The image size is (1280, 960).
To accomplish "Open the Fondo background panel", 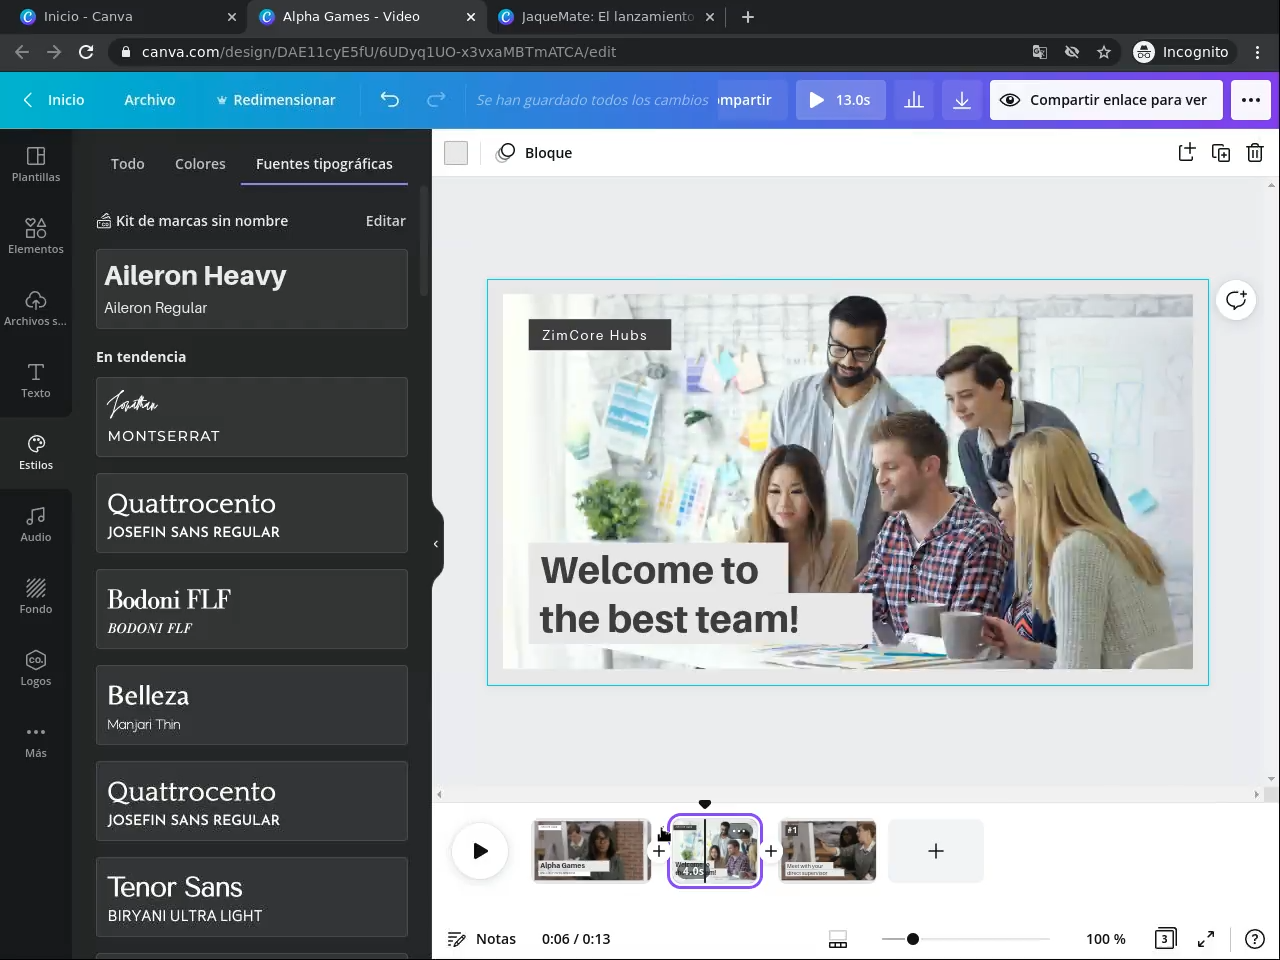I will pos(36,596).
